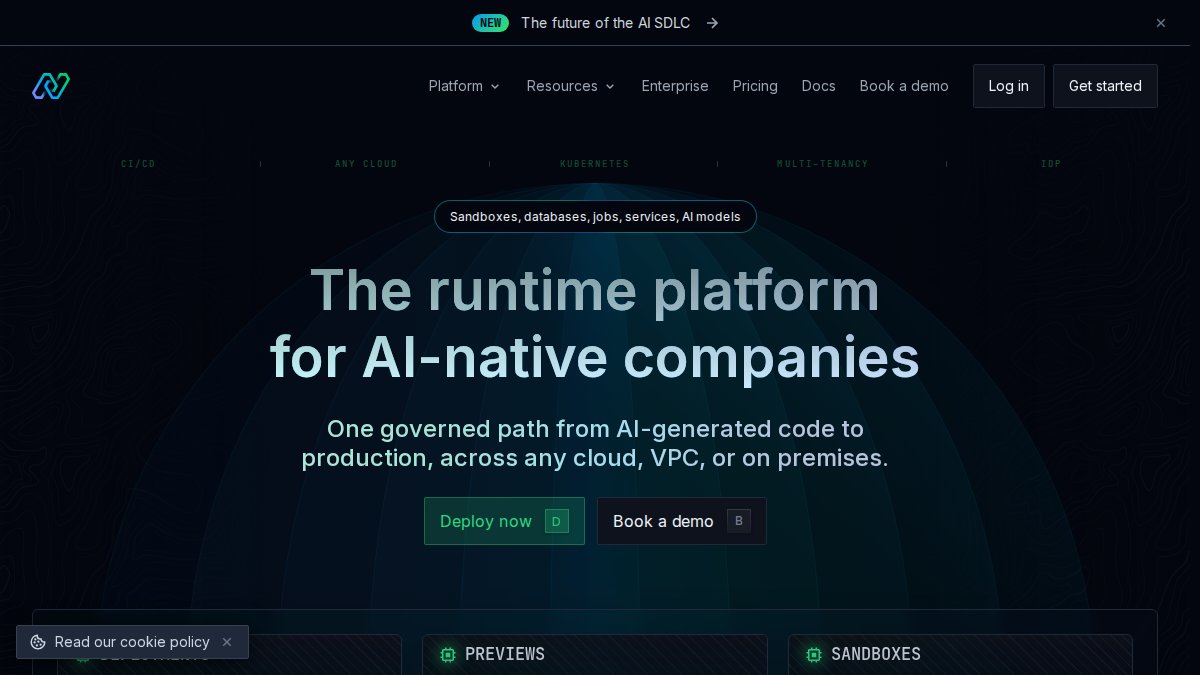The width and height of the screenshot is (1200, 675).
Task: Click the Sandboxes, databases, jobs pill
Action: point(595,216)
